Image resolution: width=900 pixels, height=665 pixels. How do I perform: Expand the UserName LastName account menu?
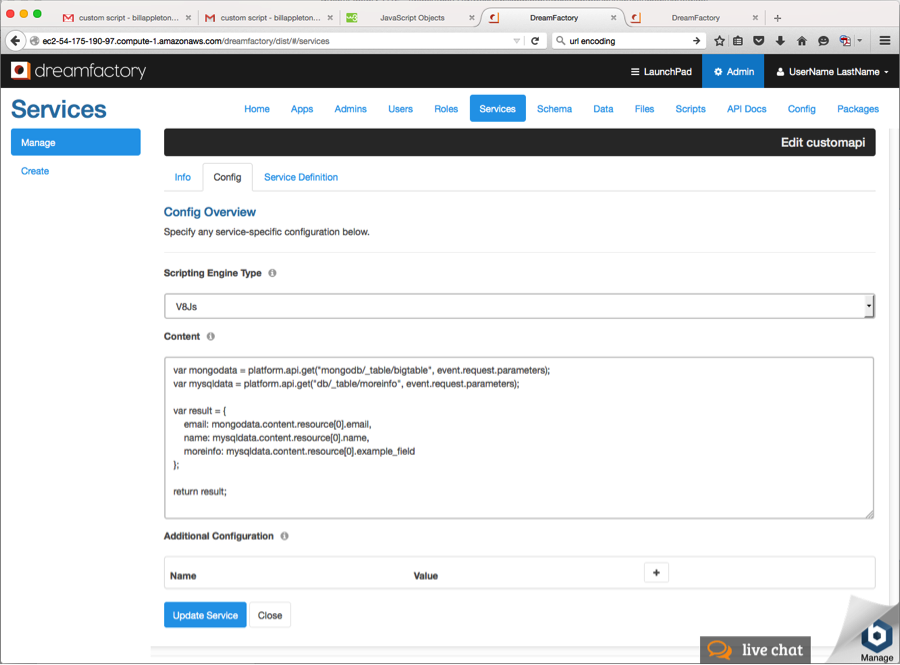tap(832, 72)
